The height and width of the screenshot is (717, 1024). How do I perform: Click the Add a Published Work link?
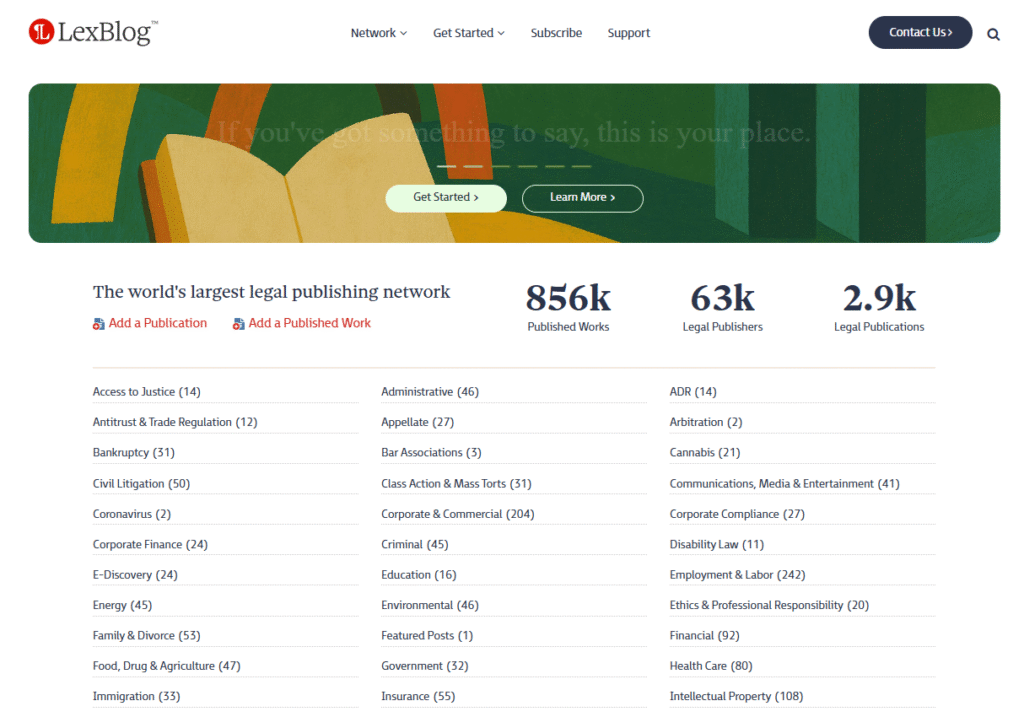coord(310,323)
